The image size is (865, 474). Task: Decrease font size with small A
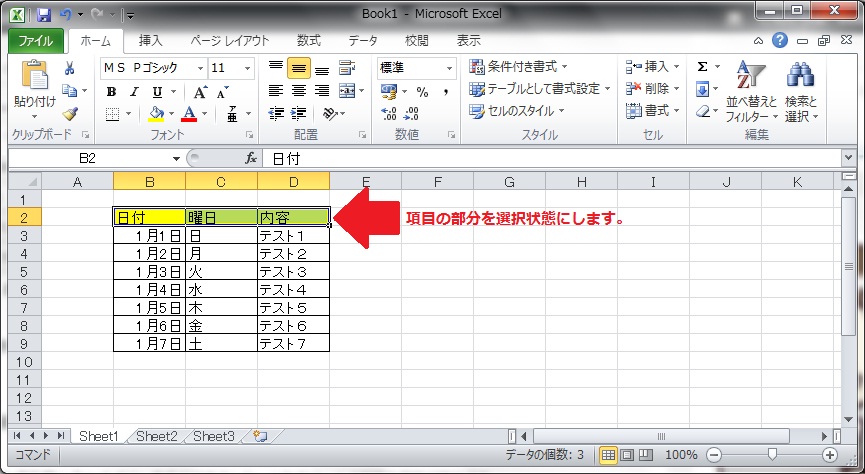pos(222,92)
